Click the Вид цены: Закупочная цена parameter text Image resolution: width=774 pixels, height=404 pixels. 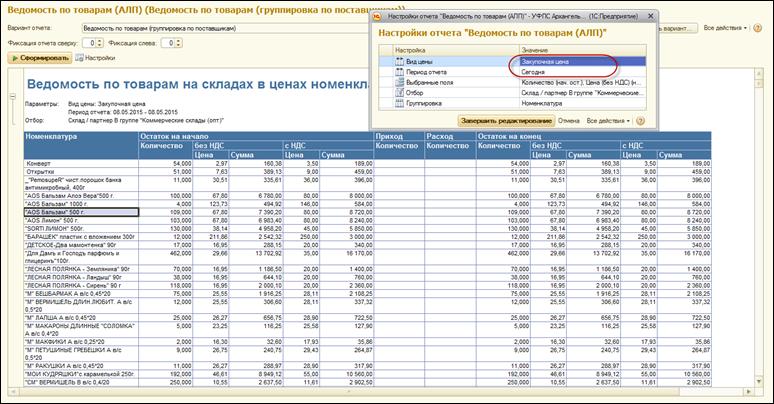coord(107,104)
